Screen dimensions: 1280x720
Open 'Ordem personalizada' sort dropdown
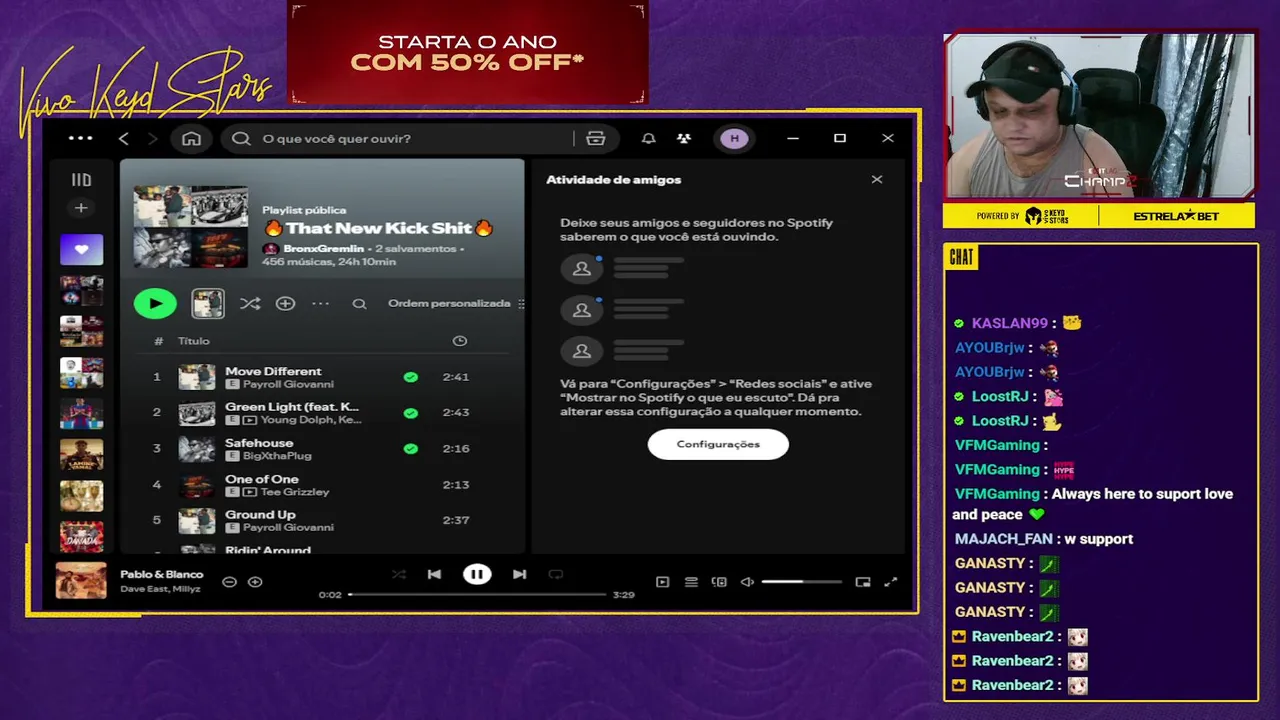455,303
